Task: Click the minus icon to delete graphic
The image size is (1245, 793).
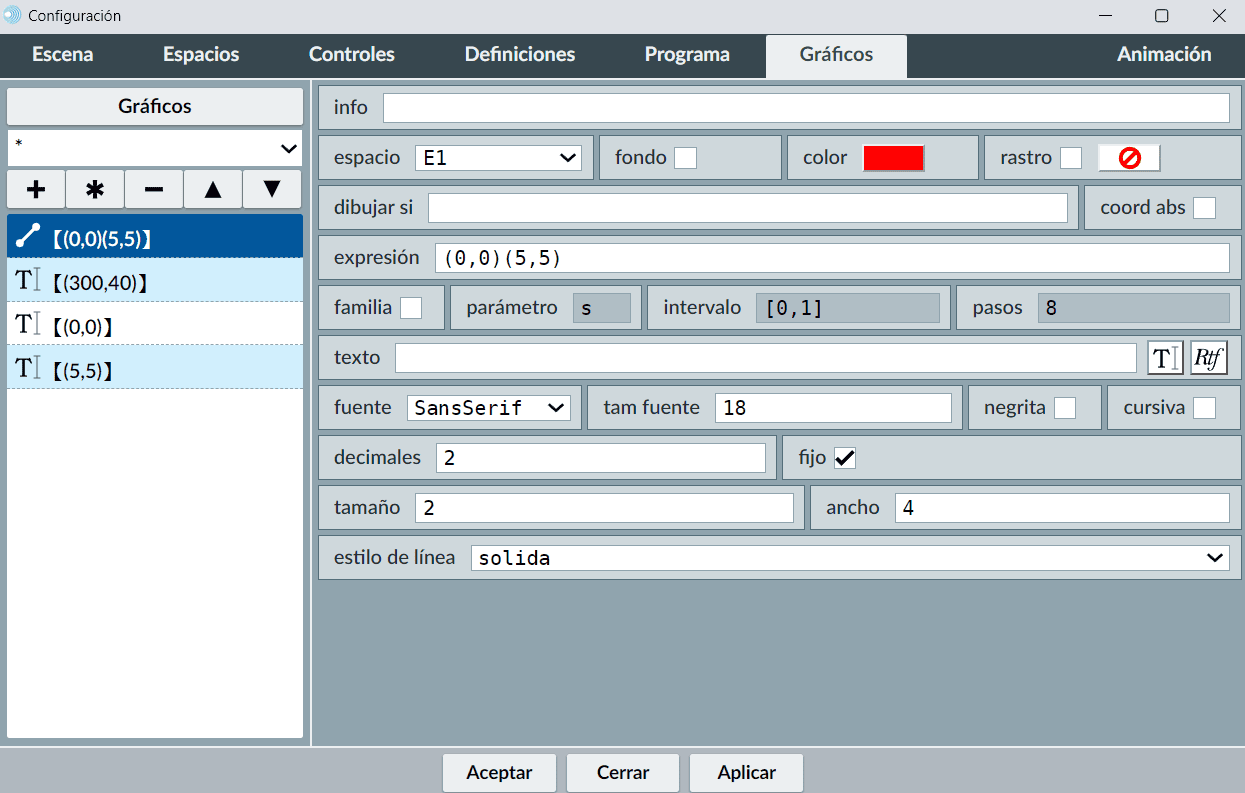Action: tap(154, 189)
